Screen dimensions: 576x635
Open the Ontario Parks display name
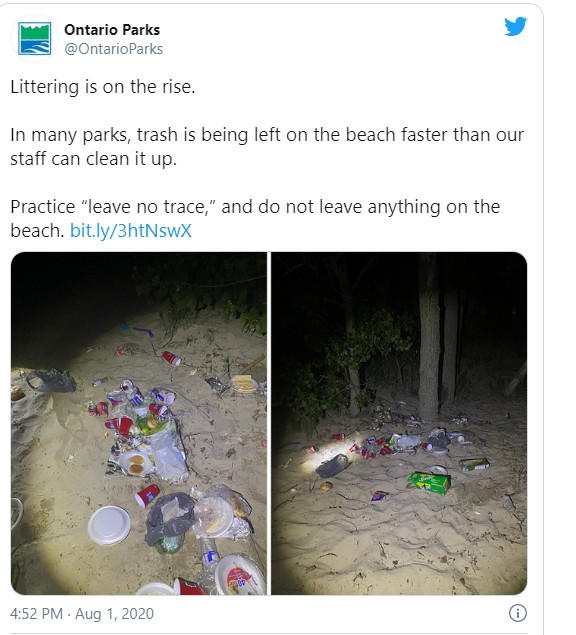click(112, 30)
